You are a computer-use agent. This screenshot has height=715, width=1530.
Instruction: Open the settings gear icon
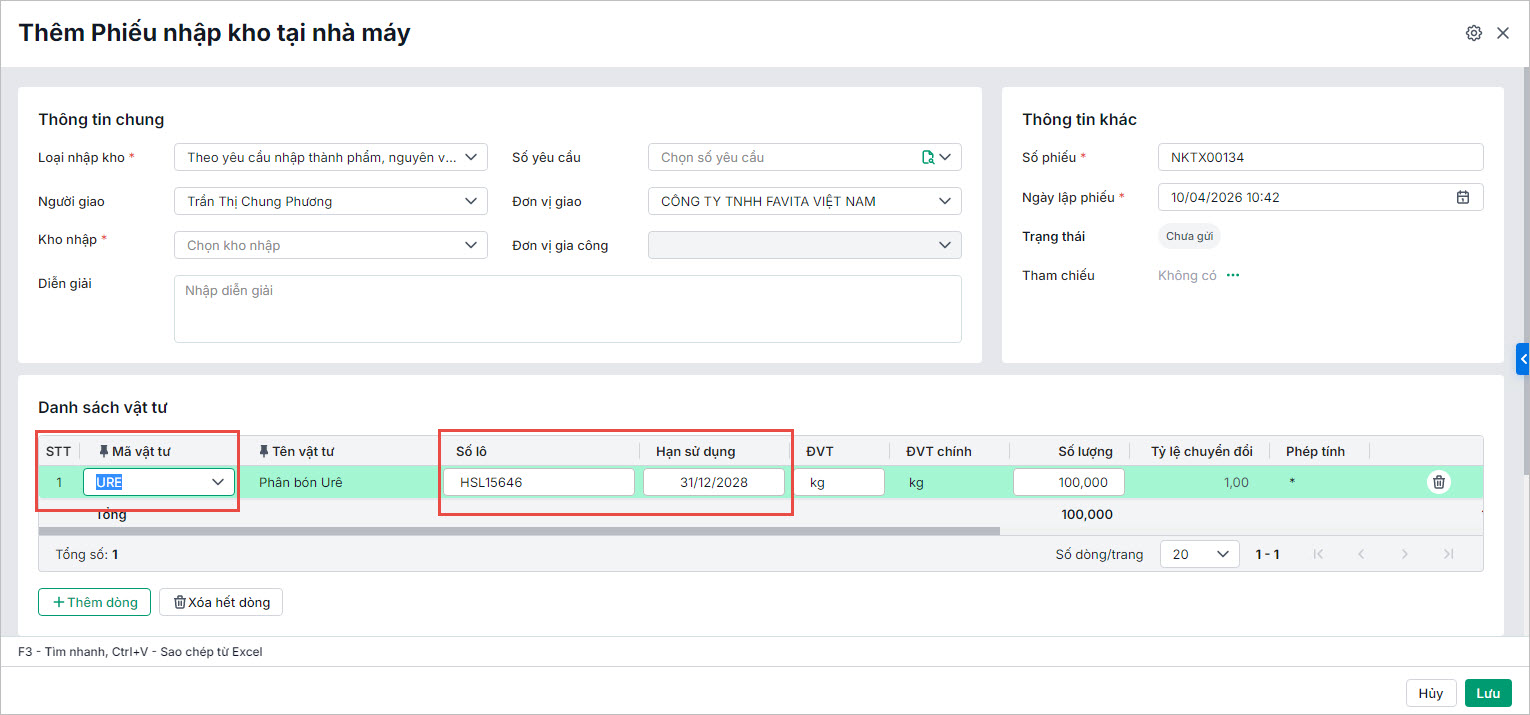pyautogui.click(x=1473, y=33)
